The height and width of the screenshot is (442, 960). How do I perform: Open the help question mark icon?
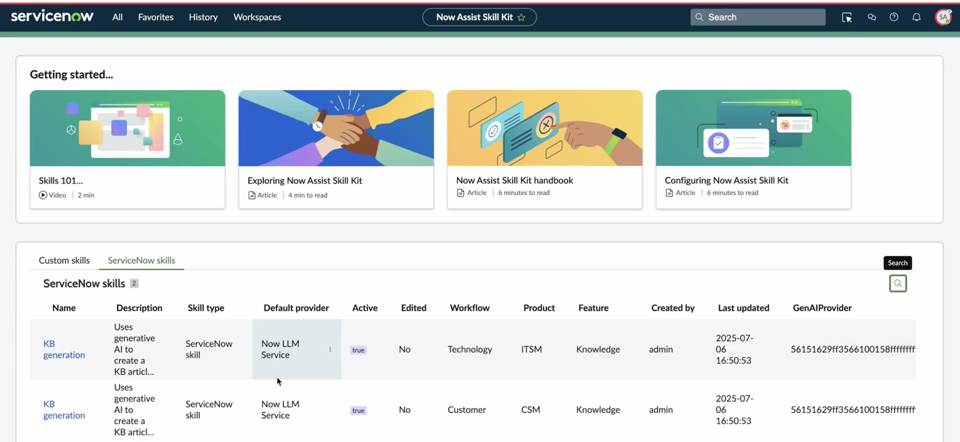click(894, 17)
